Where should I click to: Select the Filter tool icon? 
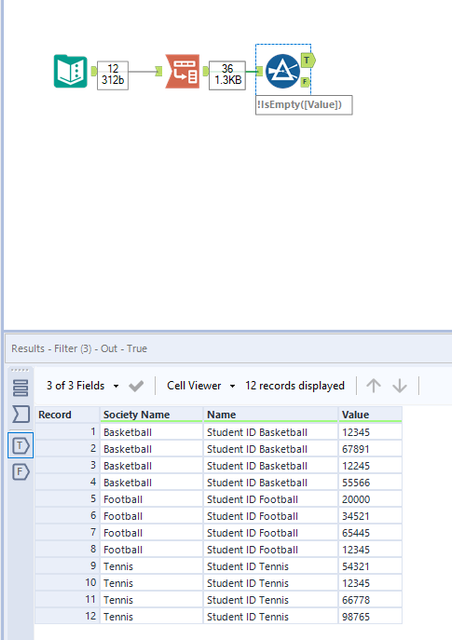coord(283,71)
